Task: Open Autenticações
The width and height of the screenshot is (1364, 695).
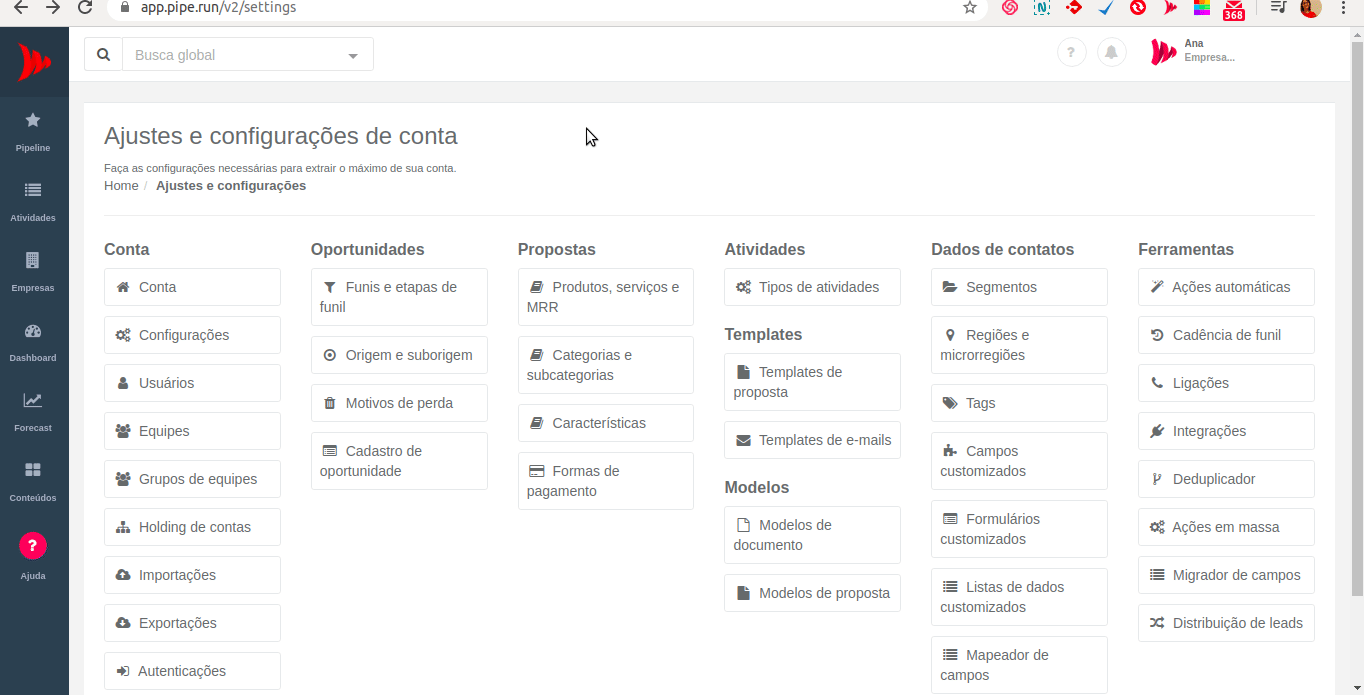Action: point(192,671)
